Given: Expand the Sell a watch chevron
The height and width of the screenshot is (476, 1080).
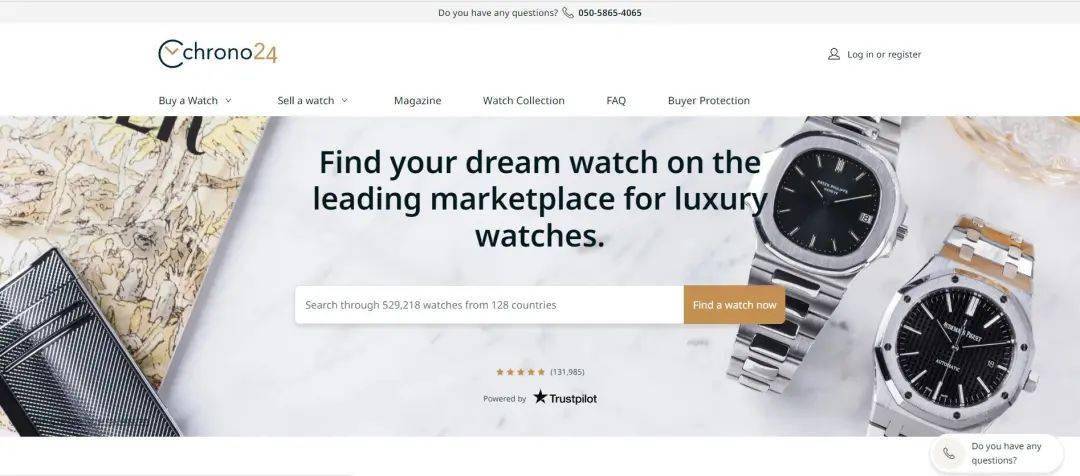Looking at the screenshot, I should click(x=344, y=101).
